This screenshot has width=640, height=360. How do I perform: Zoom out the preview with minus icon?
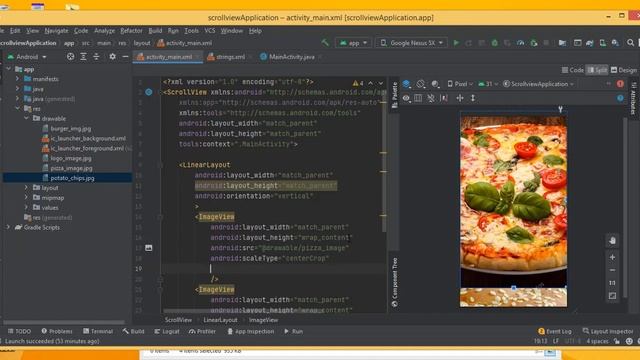tap(612, 270)
